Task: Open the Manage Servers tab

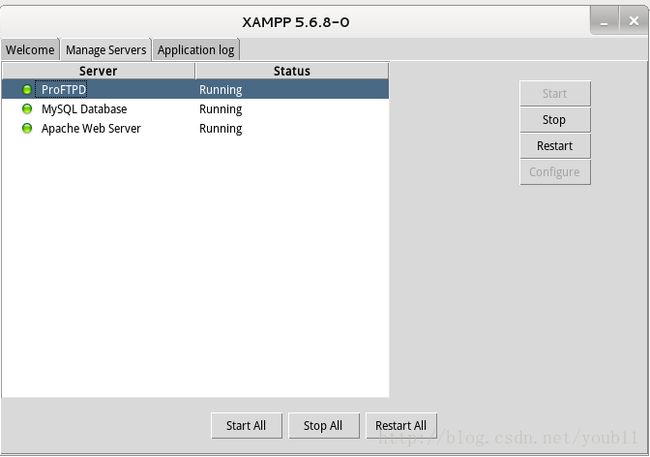Action: point(106,50)
